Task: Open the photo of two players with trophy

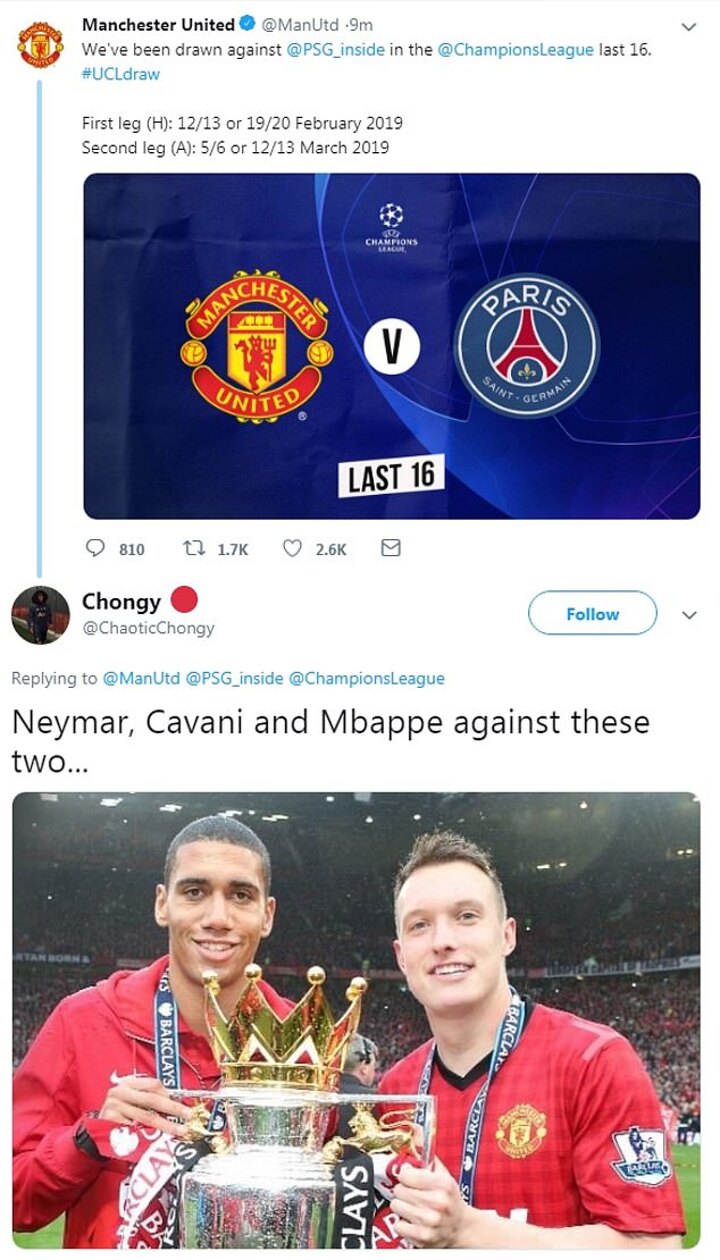Action: pyautogui.click(x=355, y=1020)
